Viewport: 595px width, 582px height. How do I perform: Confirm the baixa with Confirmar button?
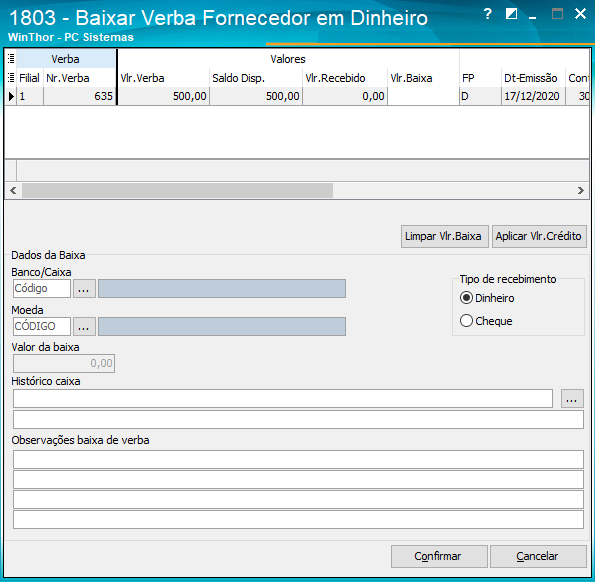tap(439, 556)
